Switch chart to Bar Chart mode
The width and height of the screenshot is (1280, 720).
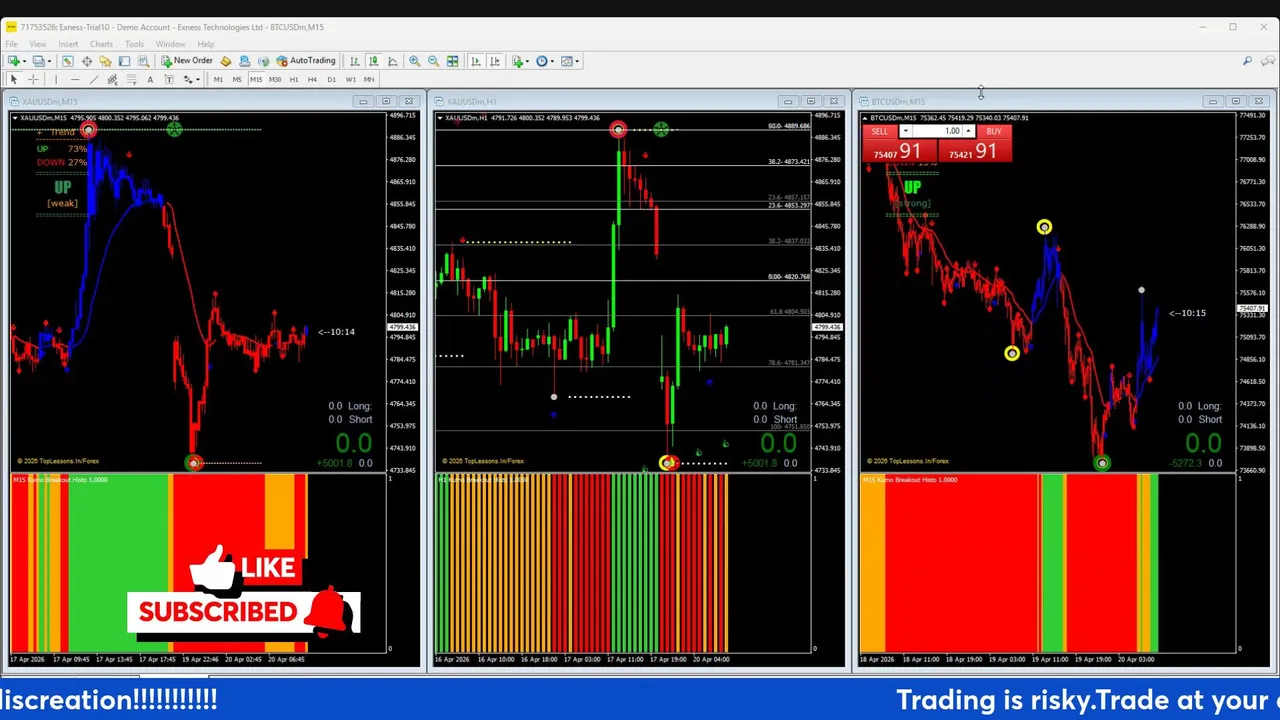point(355,61)
